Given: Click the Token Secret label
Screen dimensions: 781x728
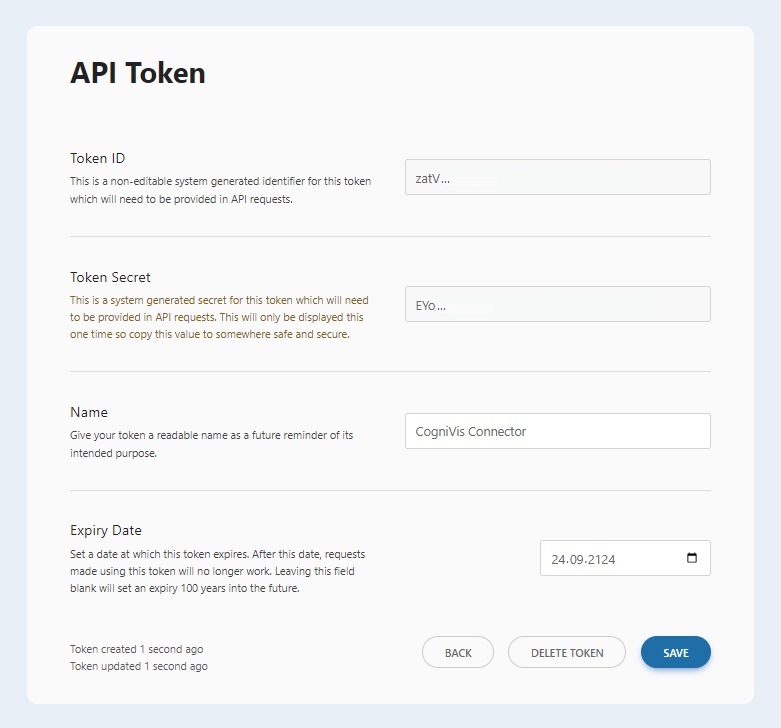Looking at the screenshot, I should (110, 277).
